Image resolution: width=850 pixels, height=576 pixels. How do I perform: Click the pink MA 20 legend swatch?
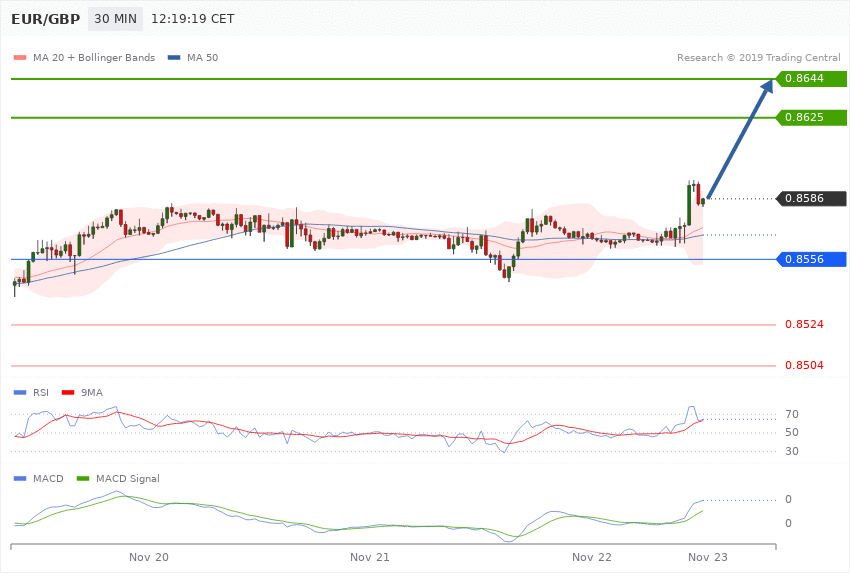coord(20,57)
